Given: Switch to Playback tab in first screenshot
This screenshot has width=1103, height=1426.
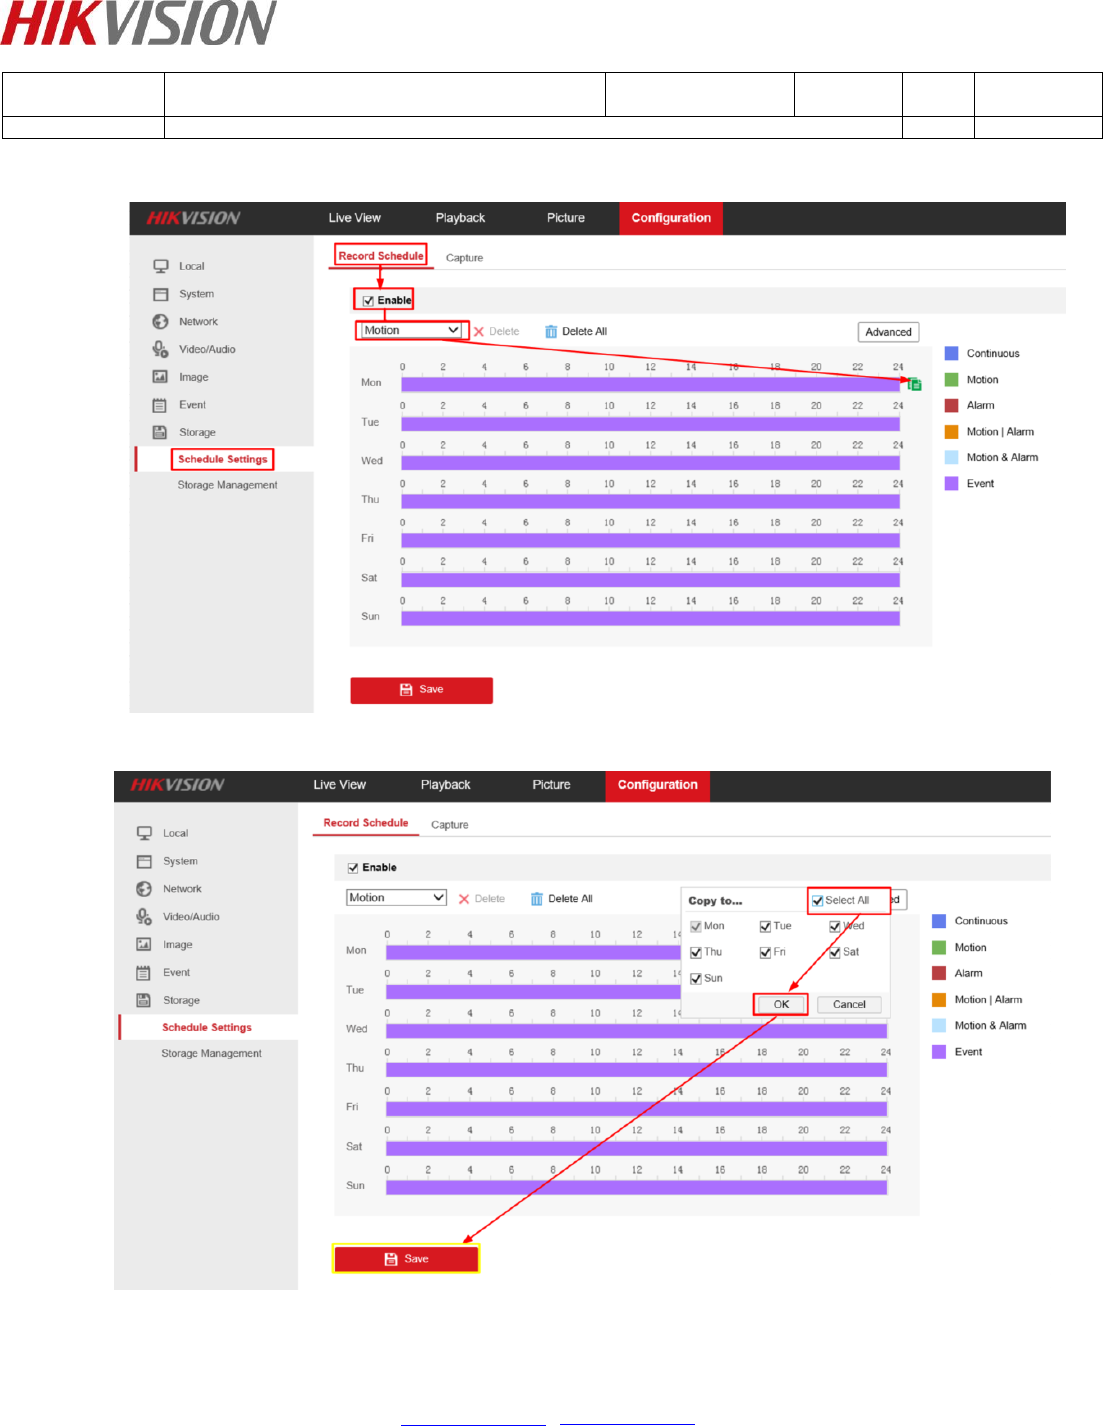Looking at the screenshot, I should [x=460, y=218].
